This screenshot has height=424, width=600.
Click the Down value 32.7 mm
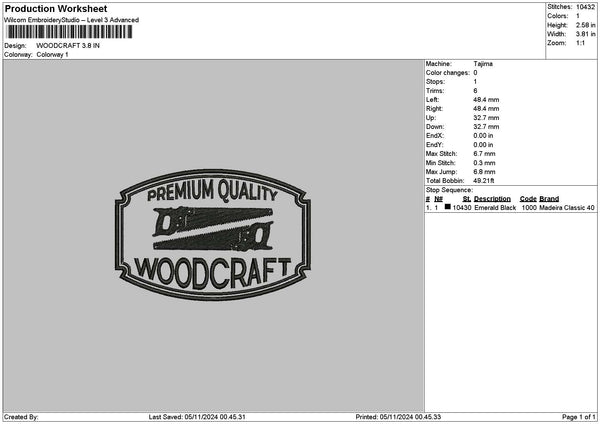click(x=486, y=127)
